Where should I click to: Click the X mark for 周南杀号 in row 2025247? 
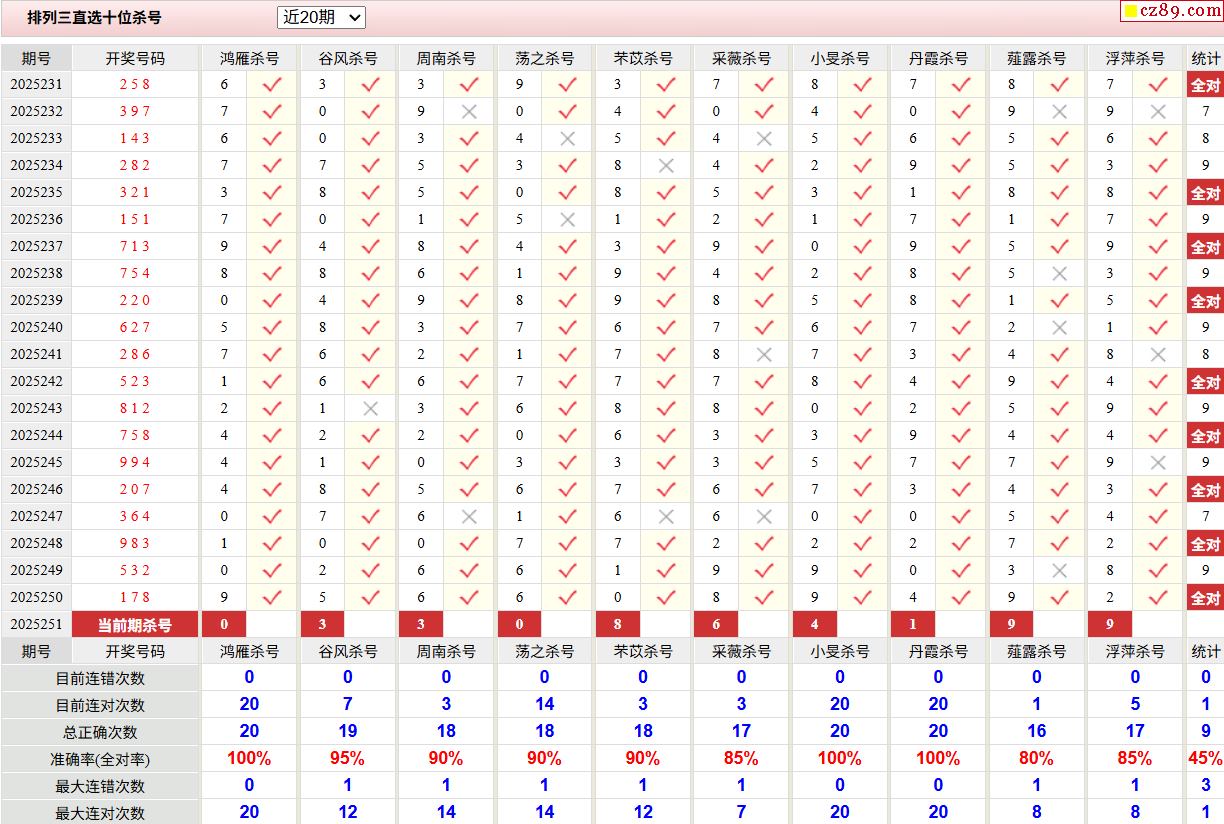tap(469, 517)
